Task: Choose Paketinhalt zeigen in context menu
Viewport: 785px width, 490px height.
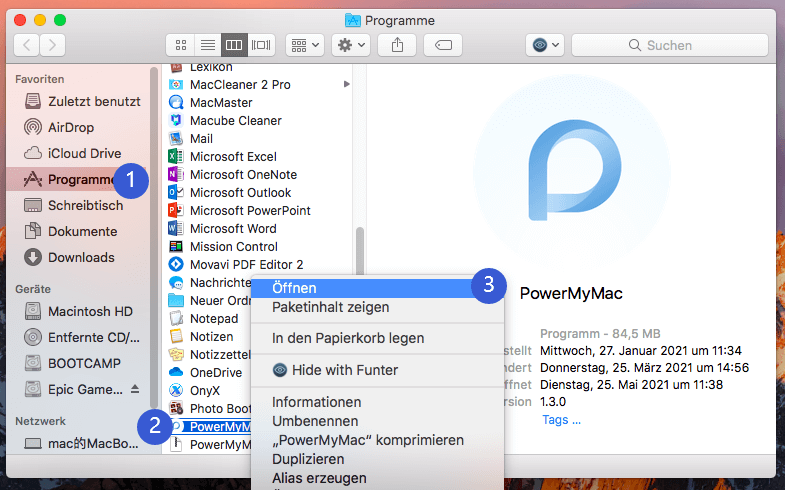Action: tap(376, 307)
